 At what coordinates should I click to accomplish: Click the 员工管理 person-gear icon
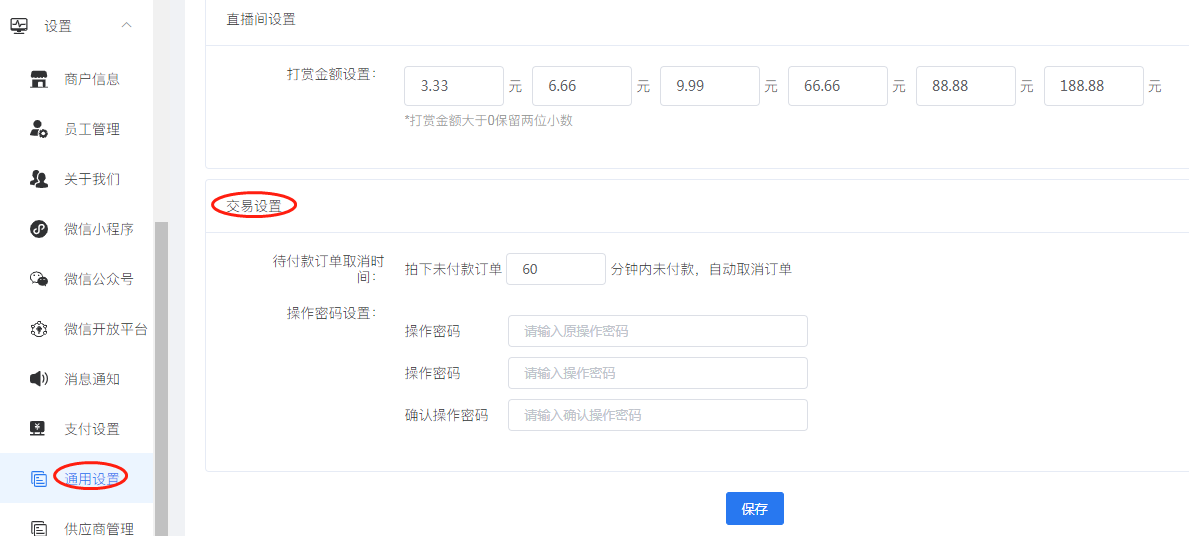[x=39, y=129]
